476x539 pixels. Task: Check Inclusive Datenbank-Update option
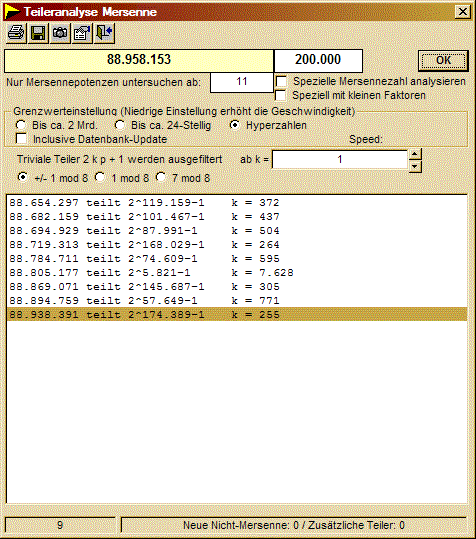[21, 139]
